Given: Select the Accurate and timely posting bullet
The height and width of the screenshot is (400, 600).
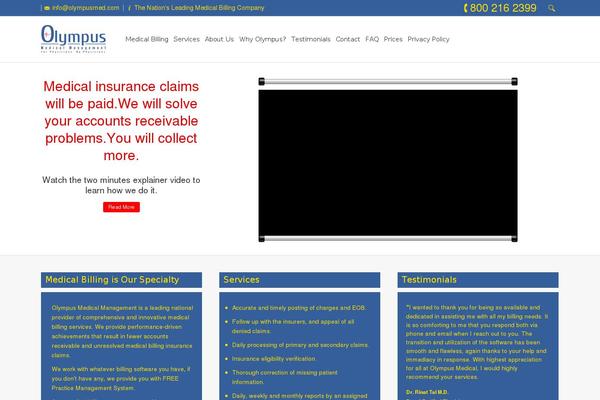Looking at the screenshot, I should pos(299,308).
